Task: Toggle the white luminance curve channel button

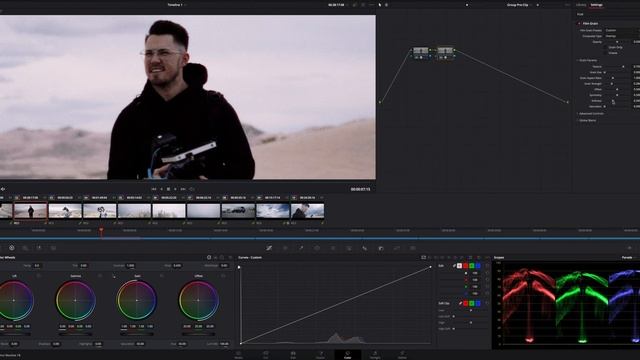Action: click(x=459, y=266)
